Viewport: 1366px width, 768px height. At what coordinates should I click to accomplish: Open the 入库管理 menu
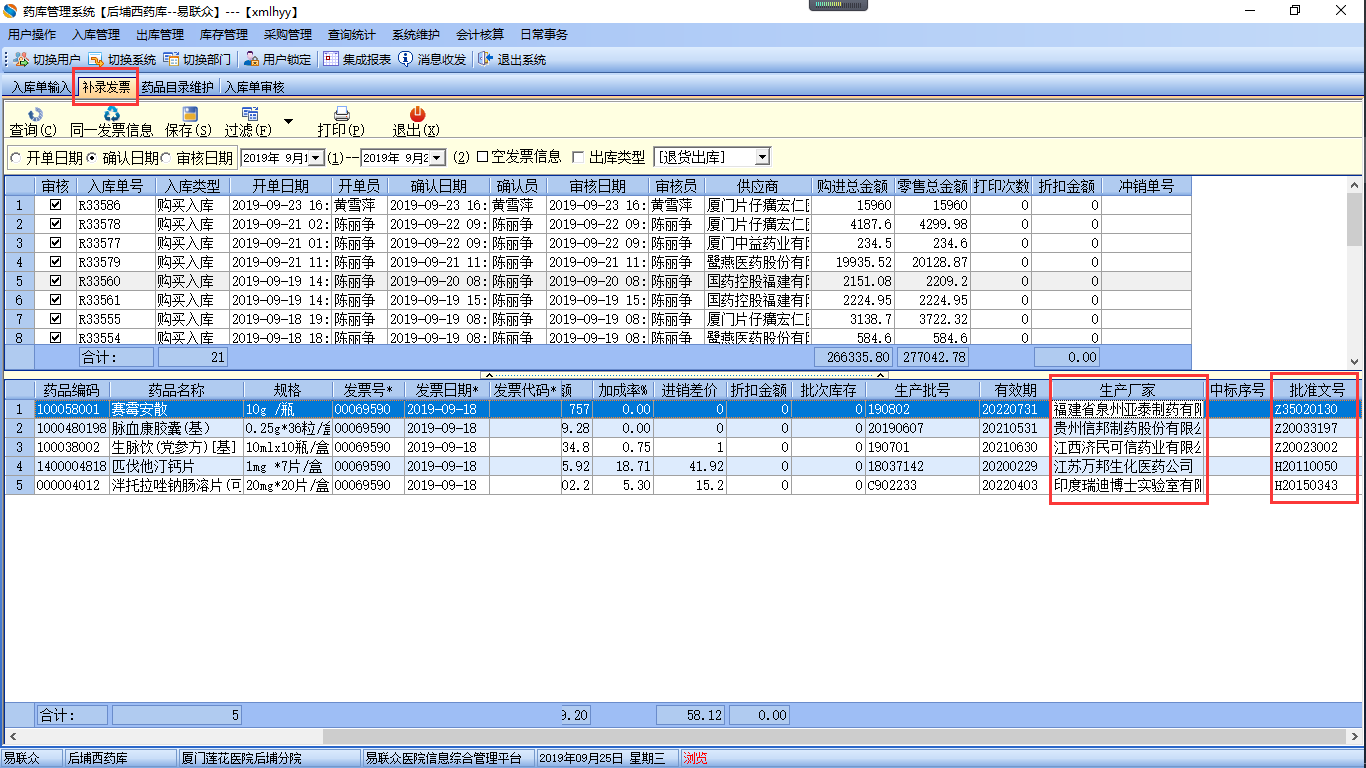96,35
